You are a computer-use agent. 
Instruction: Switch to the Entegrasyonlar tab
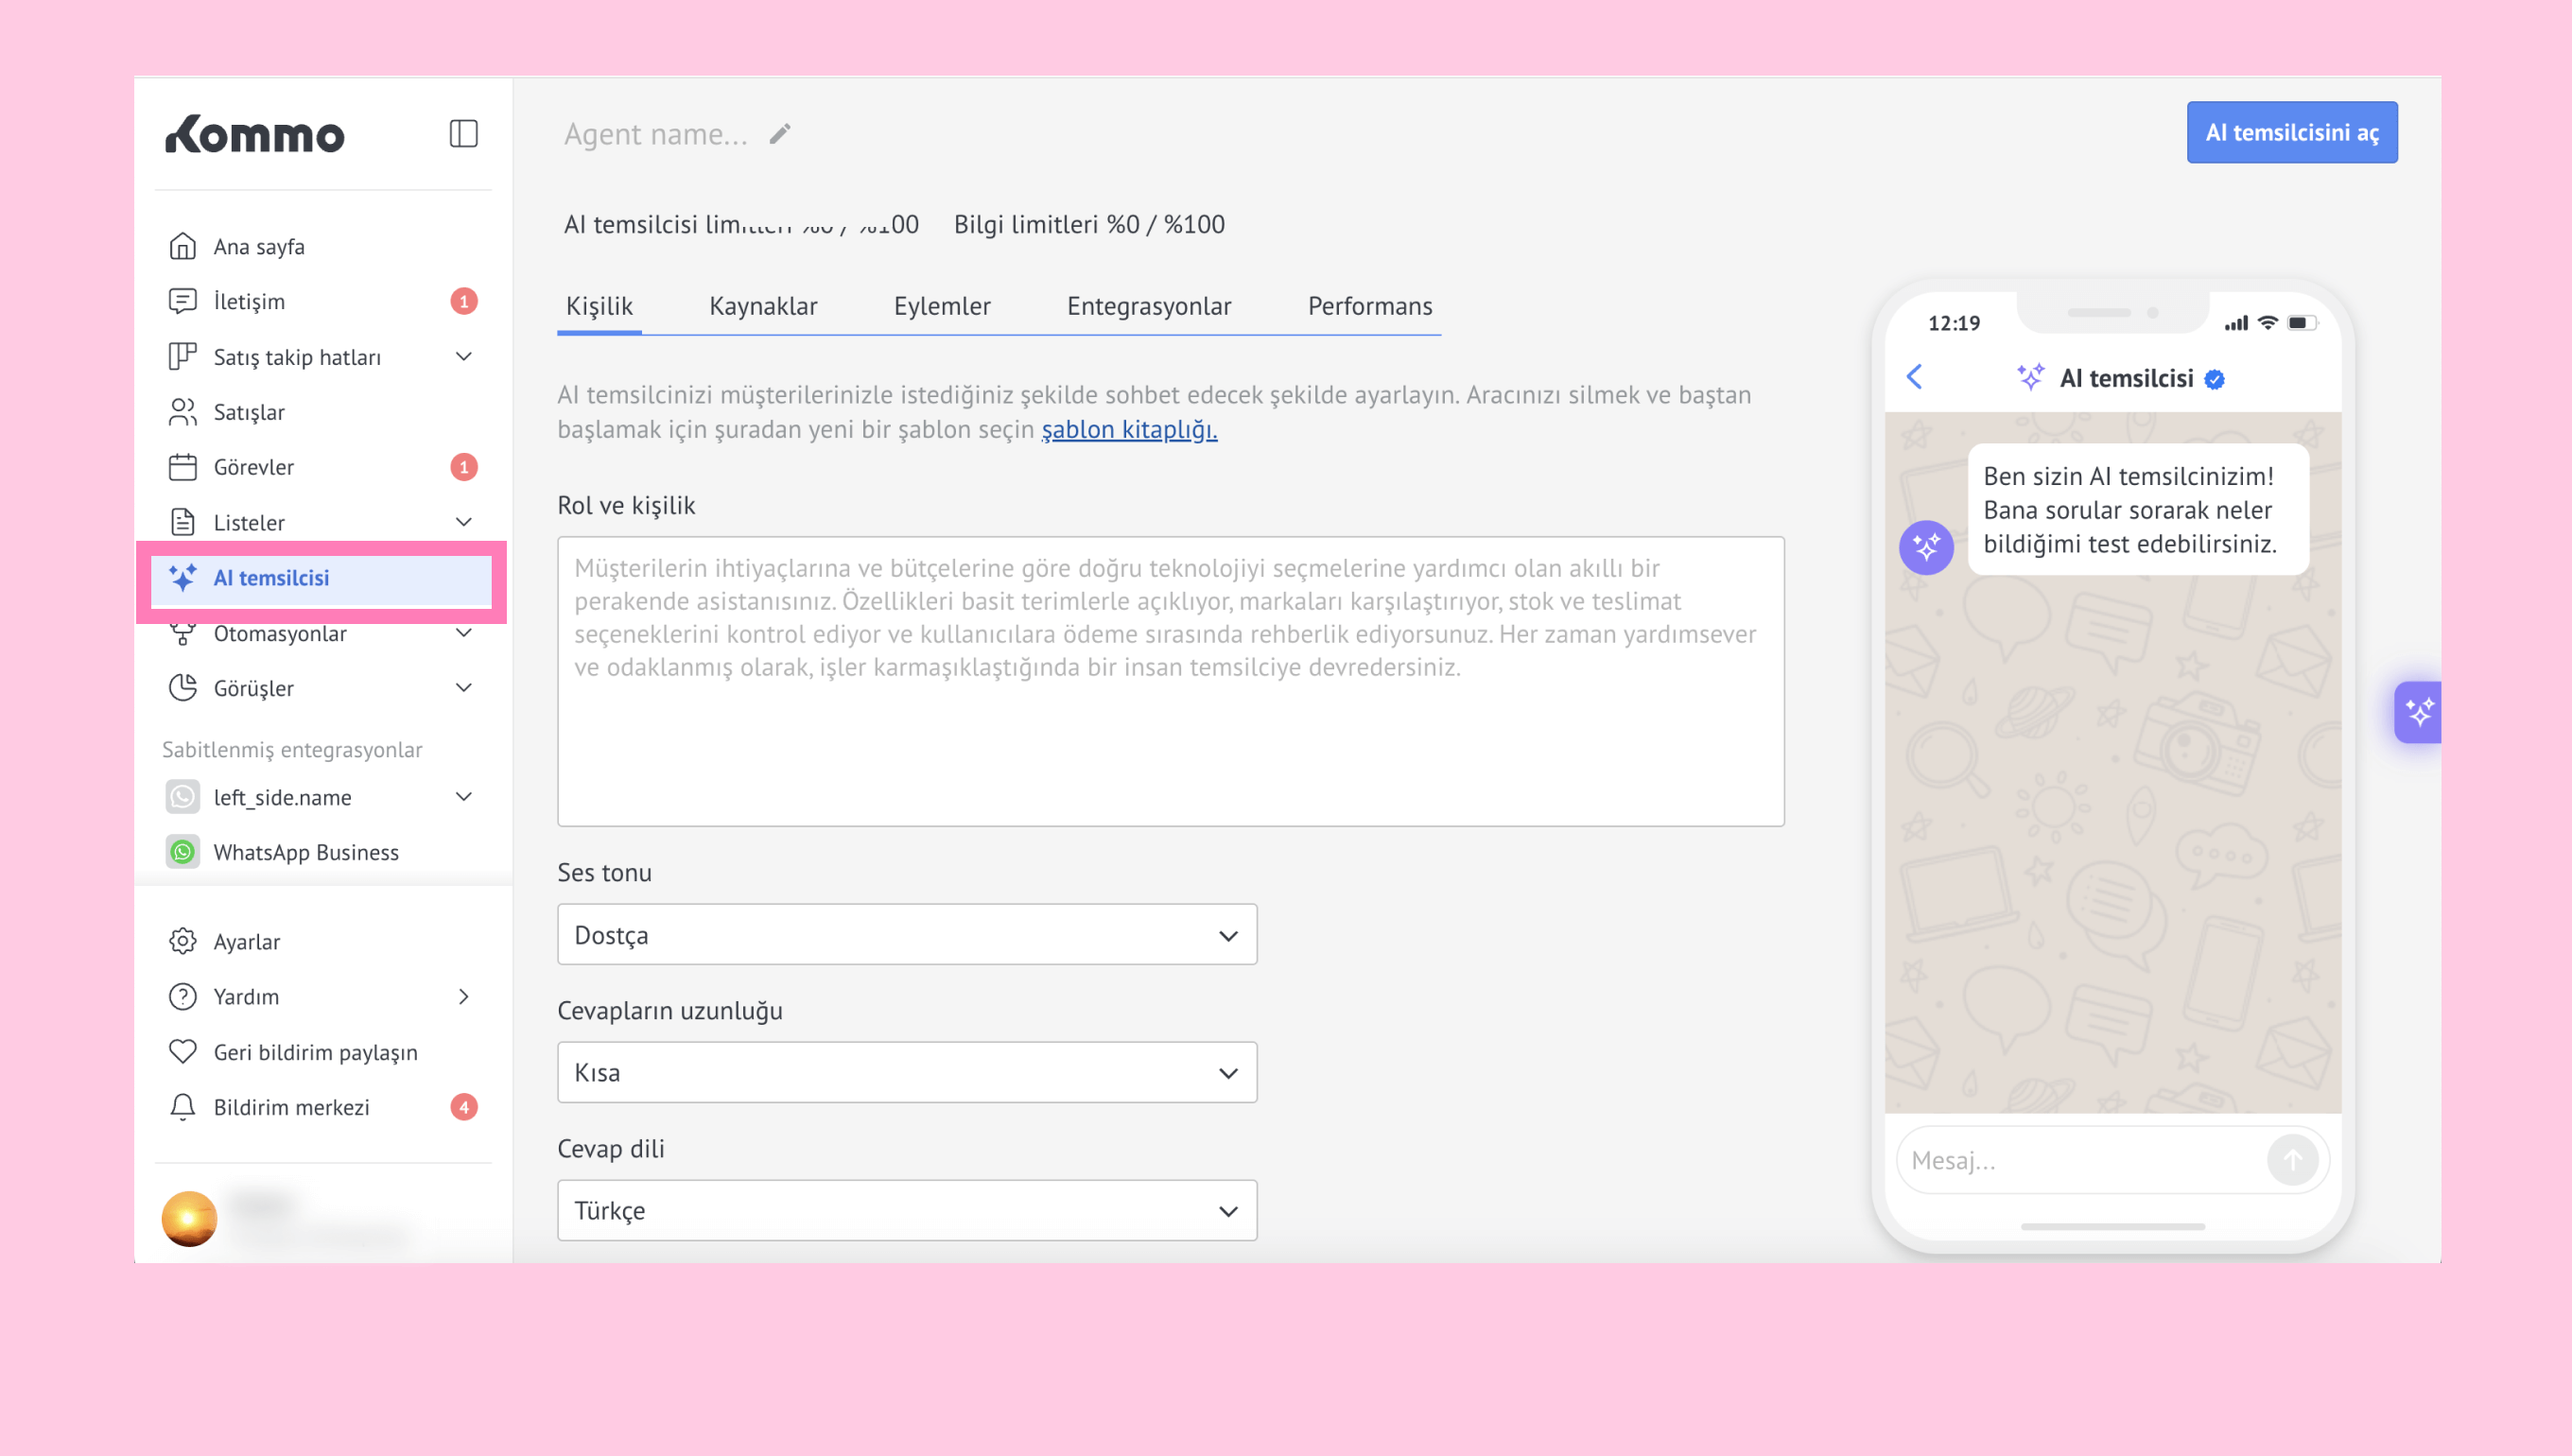pos(1148,306)
